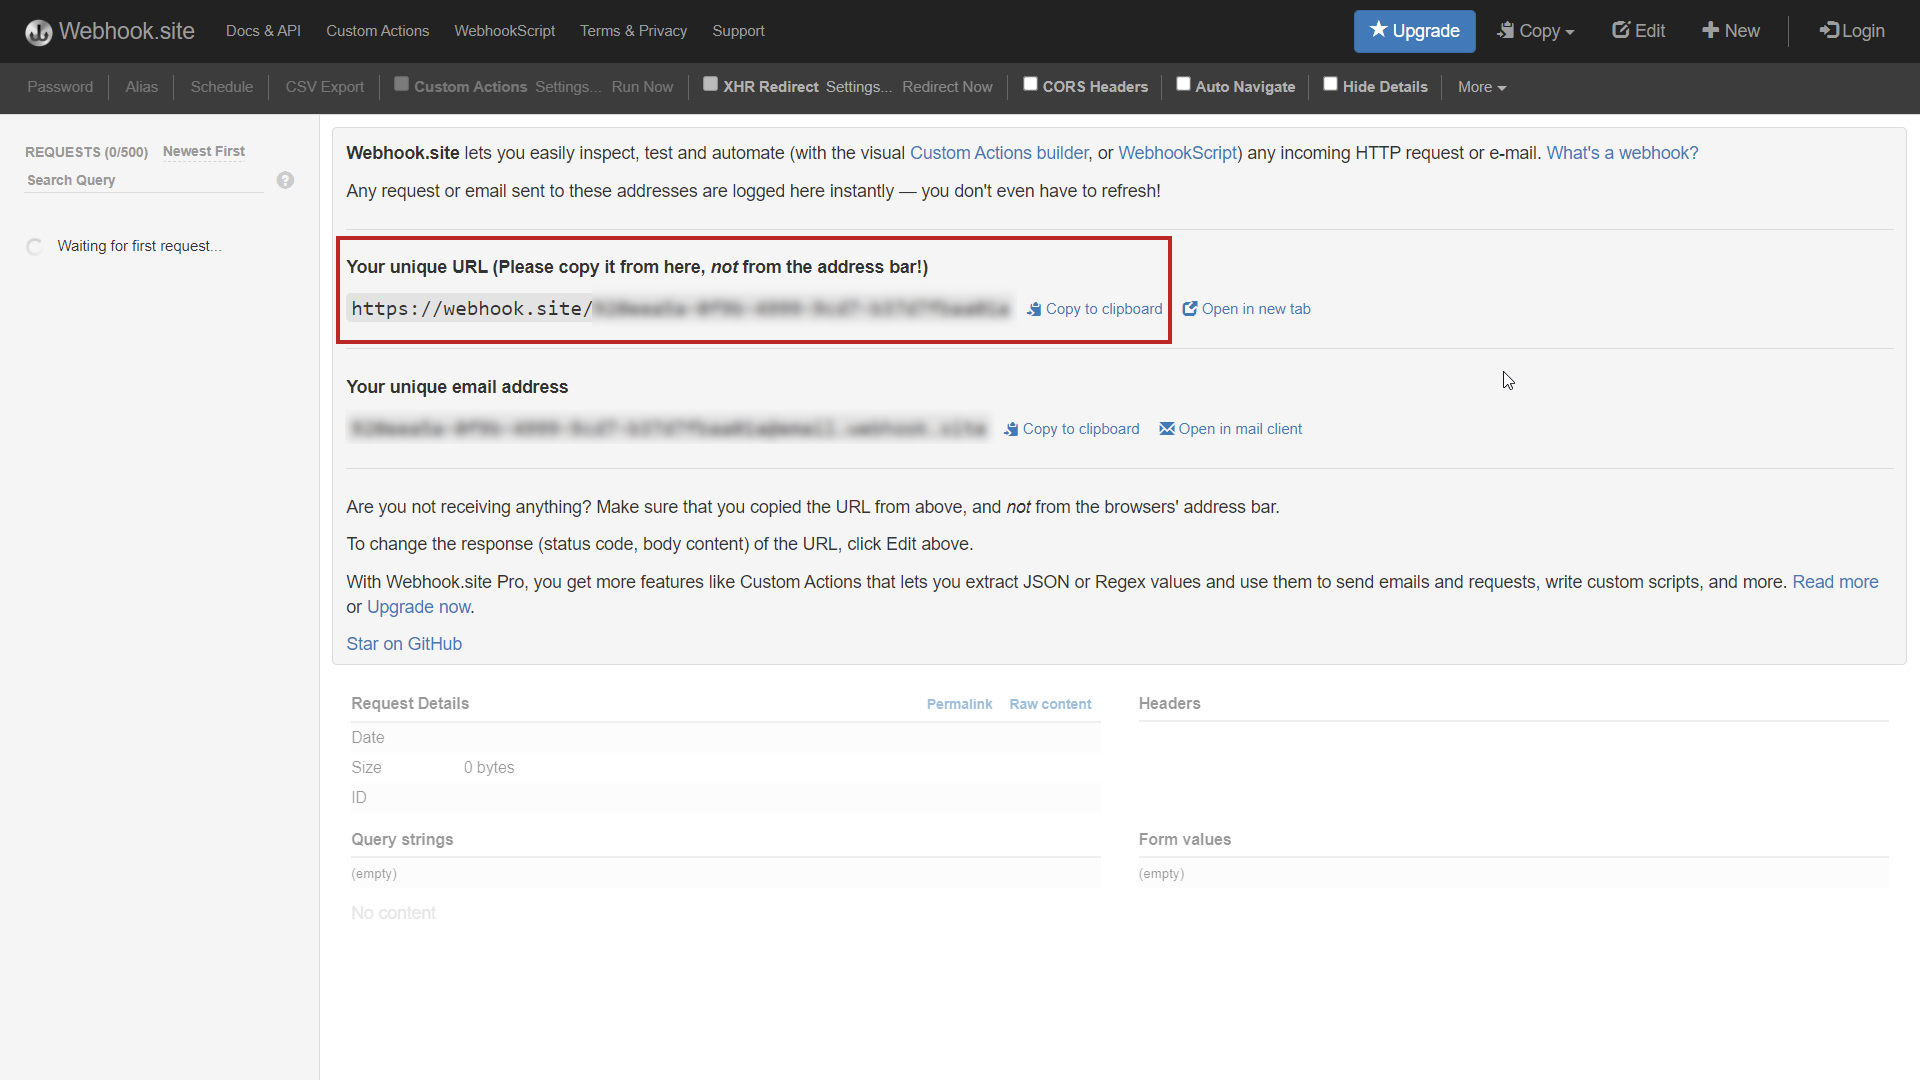
Task: Go to Custom Actions in top navigation
Action: coord(377,31)
